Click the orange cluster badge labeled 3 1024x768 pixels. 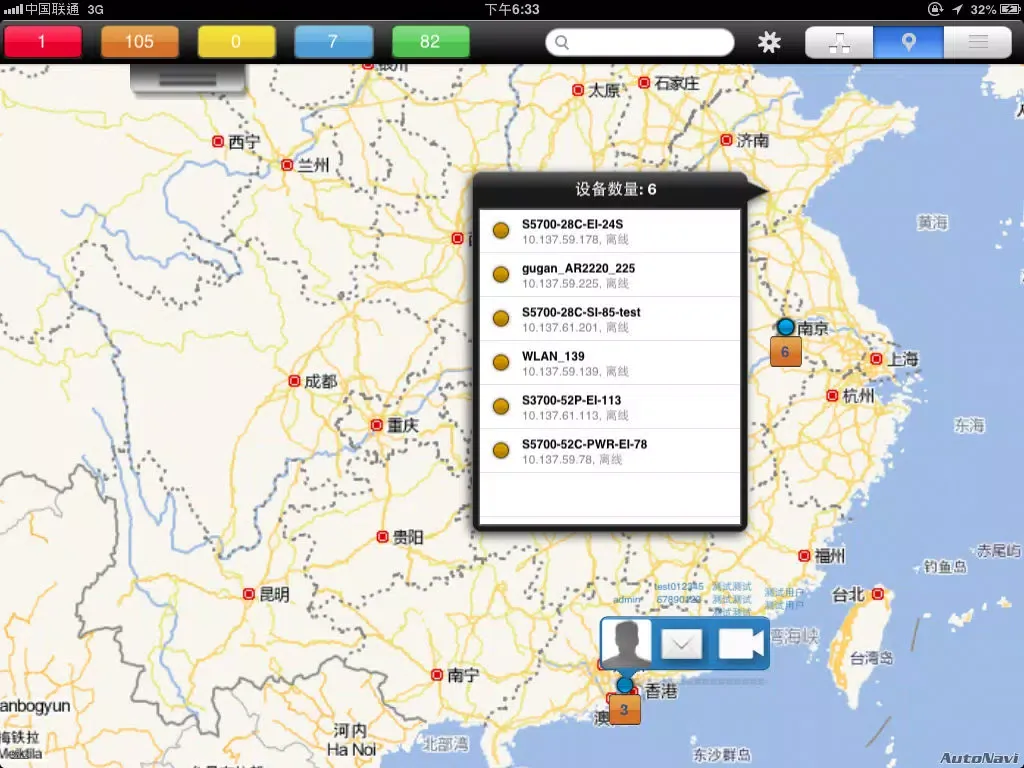tap(624, 710)
